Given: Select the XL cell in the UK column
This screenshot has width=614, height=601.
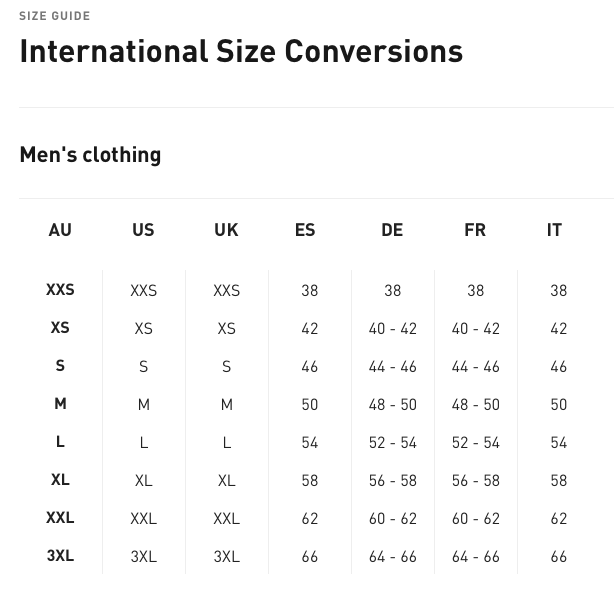Looking at the screenshot, I should pyautogui.click(x=226, y=481).
